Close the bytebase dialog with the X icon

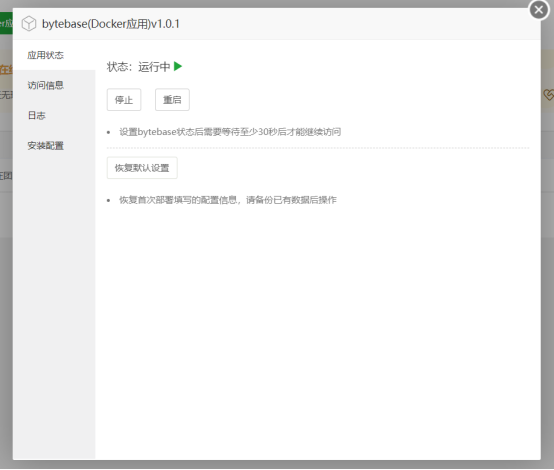(x=538, y=10)
